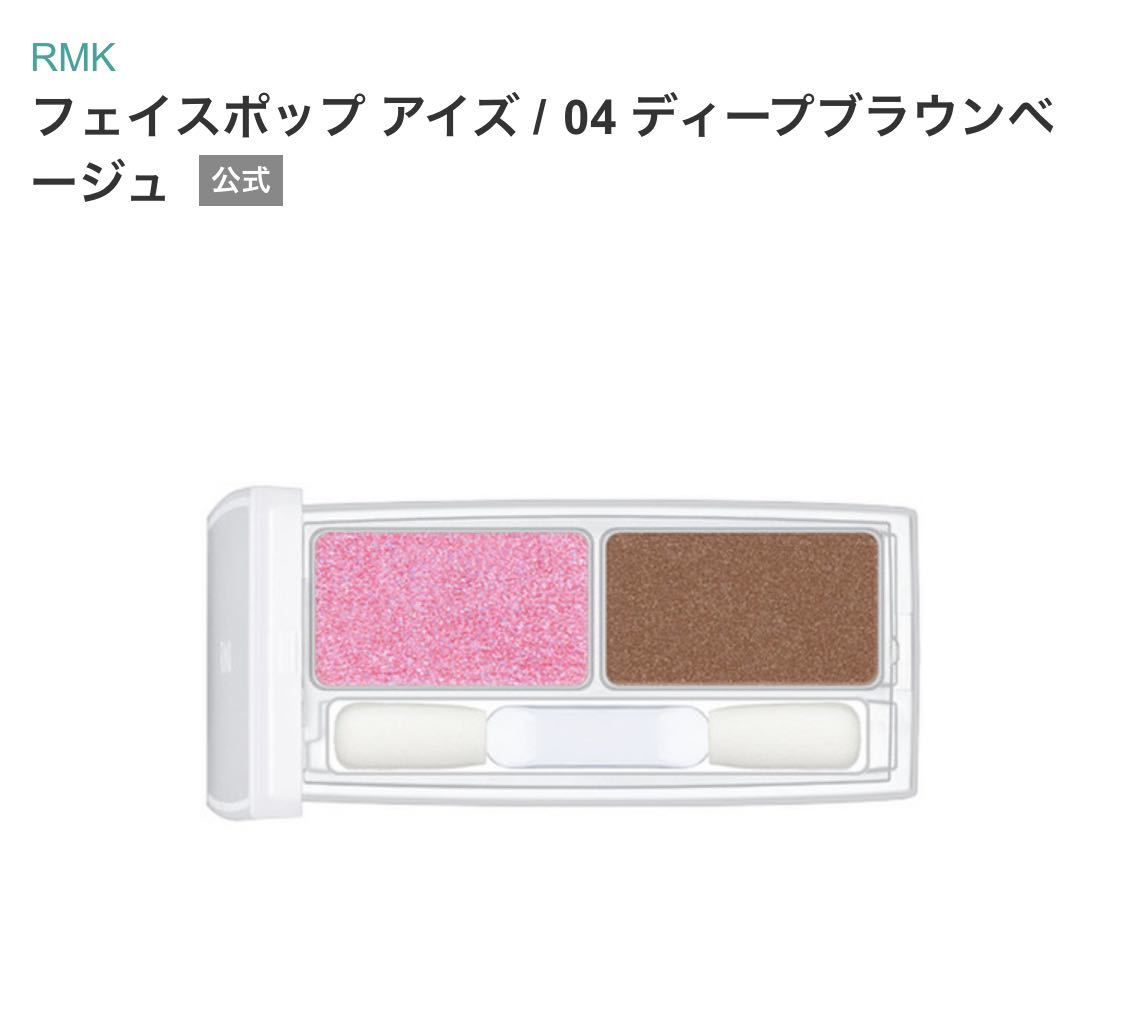Click the clear applicator handle center
This screenshot has width=1125, height=1009.
597,736
